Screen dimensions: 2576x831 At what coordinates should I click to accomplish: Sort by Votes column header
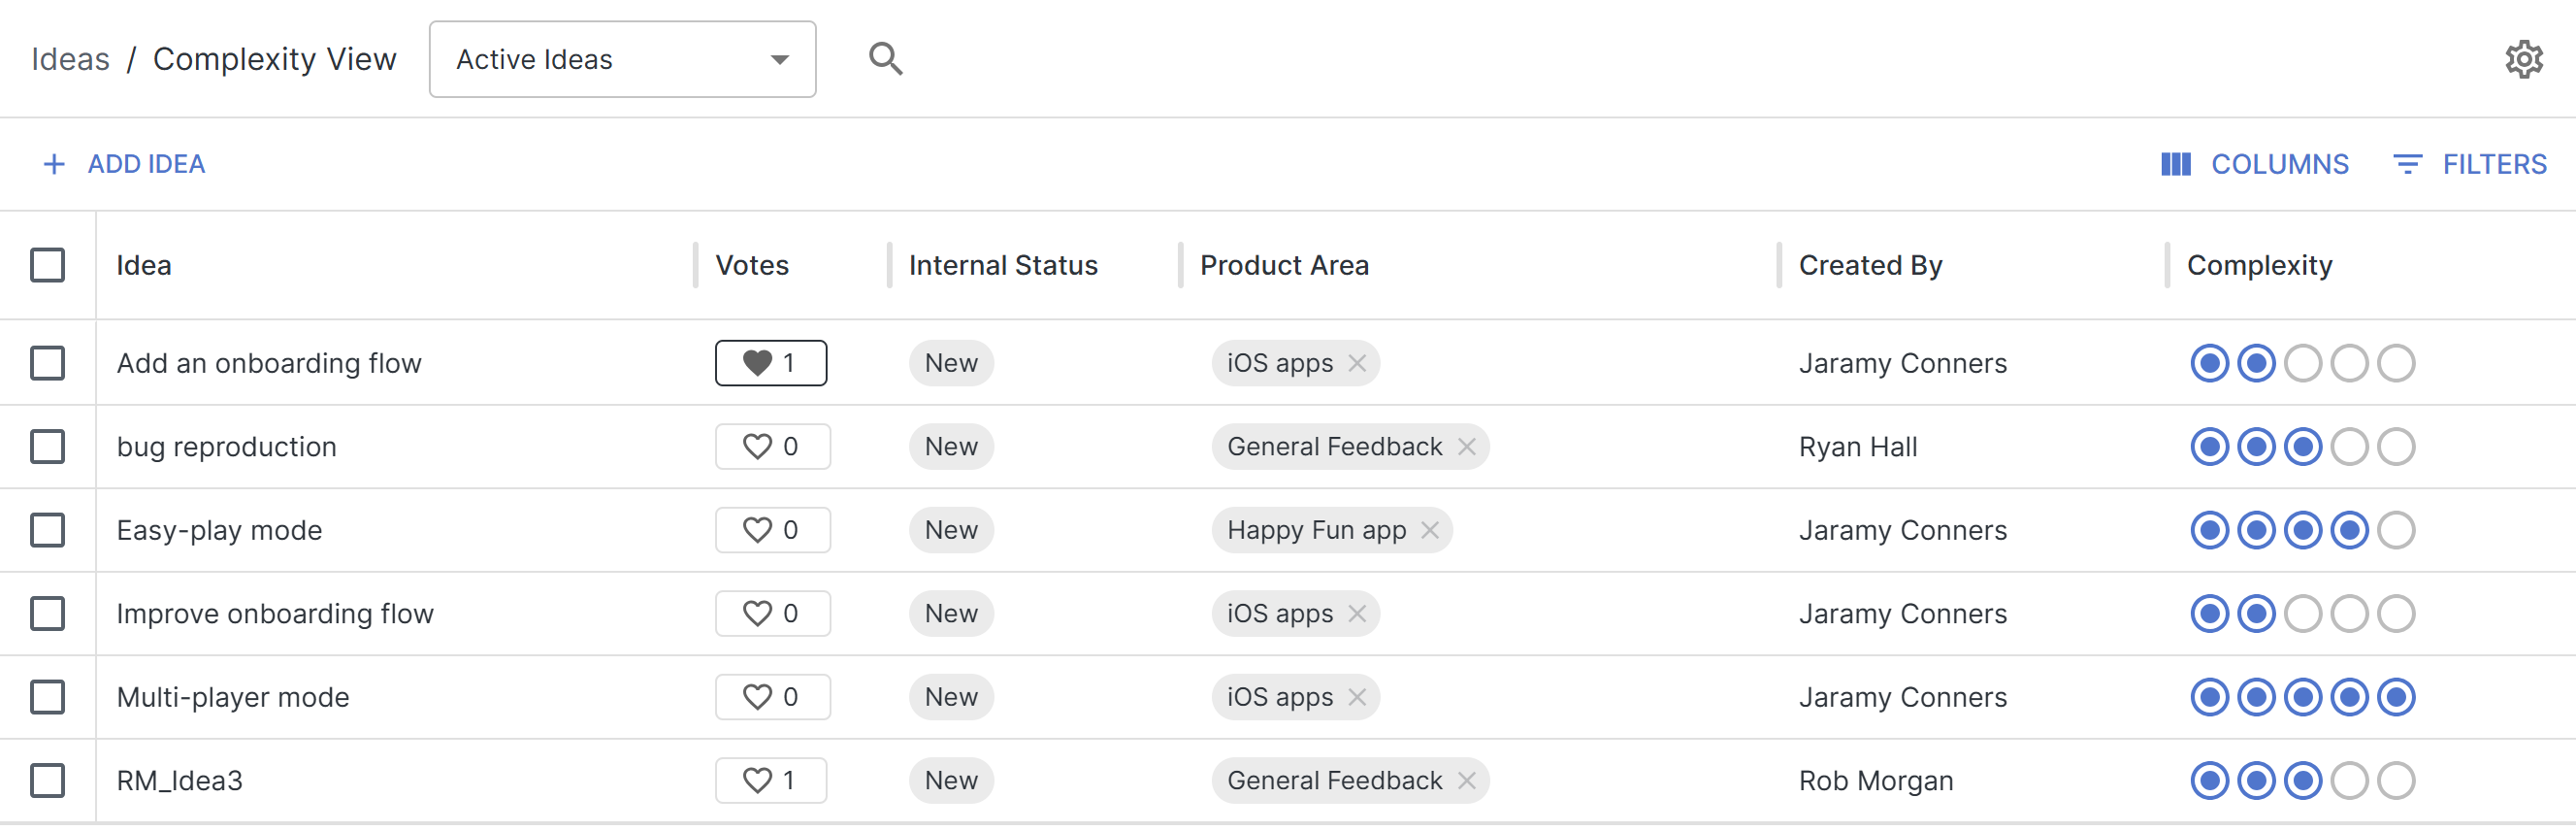[x=752, y=266]
